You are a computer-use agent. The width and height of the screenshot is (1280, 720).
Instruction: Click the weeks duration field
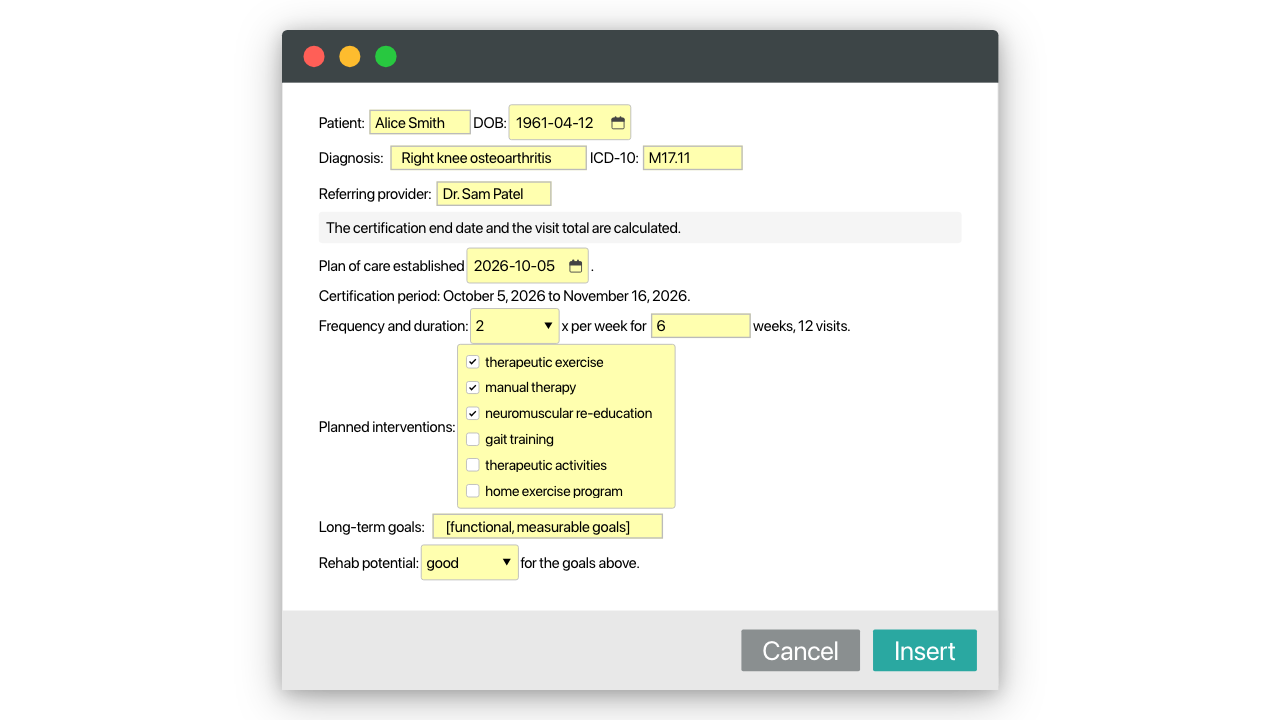click(701, 326)
